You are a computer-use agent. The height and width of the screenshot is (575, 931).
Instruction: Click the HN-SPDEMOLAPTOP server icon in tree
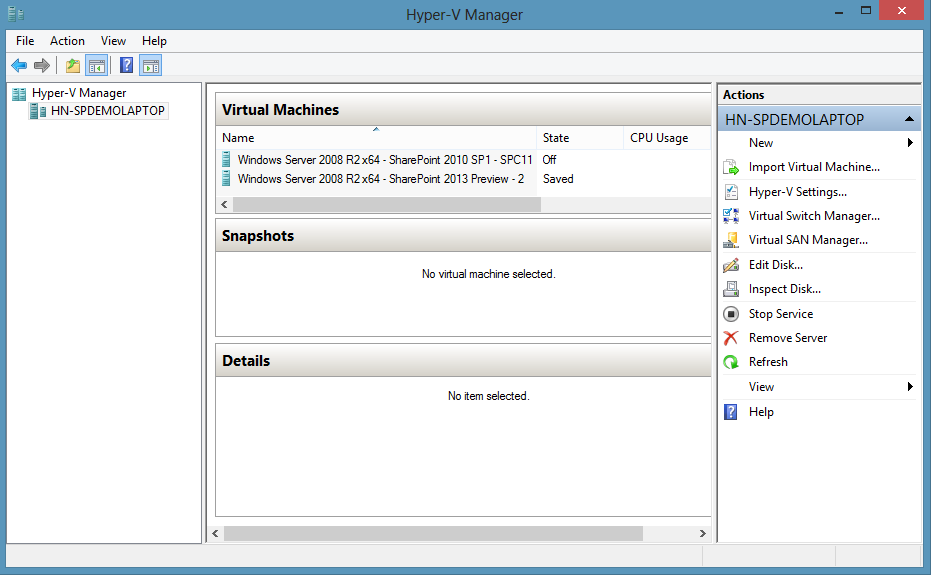click(38, 111)
